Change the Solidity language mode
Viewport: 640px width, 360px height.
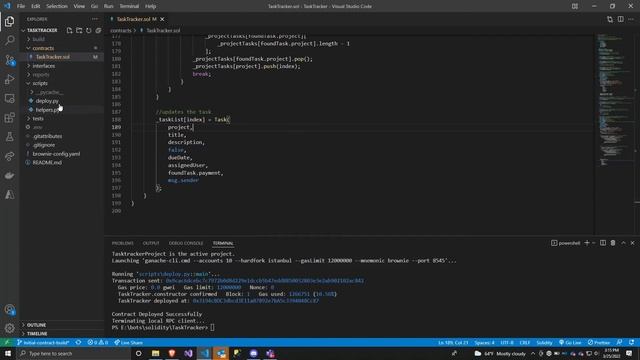coord(544,342)
